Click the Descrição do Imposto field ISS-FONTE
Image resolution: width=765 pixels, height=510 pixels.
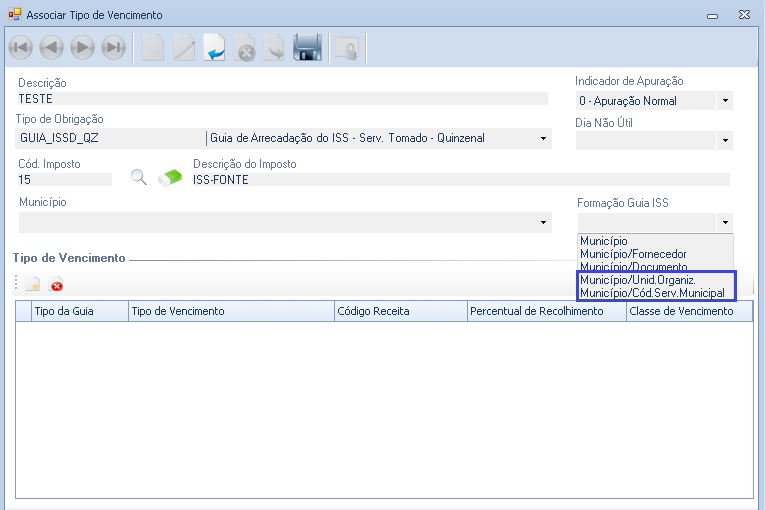coord(461,180)
